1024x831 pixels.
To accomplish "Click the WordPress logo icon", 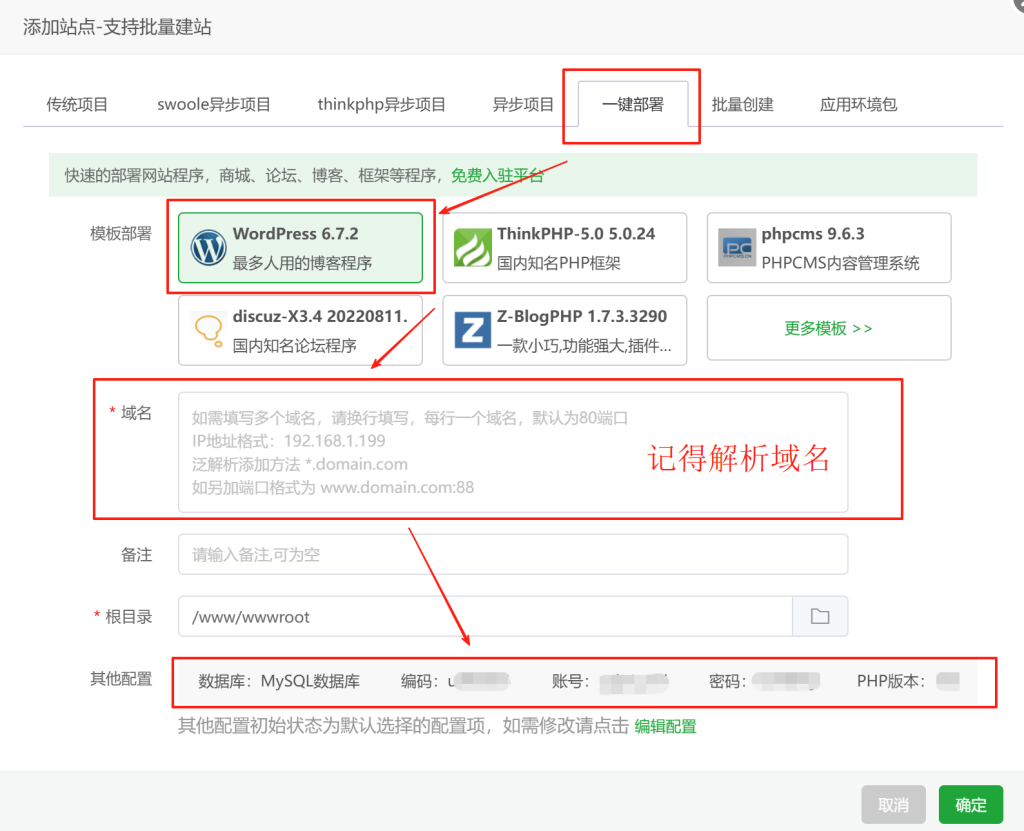I will point(208,248).
